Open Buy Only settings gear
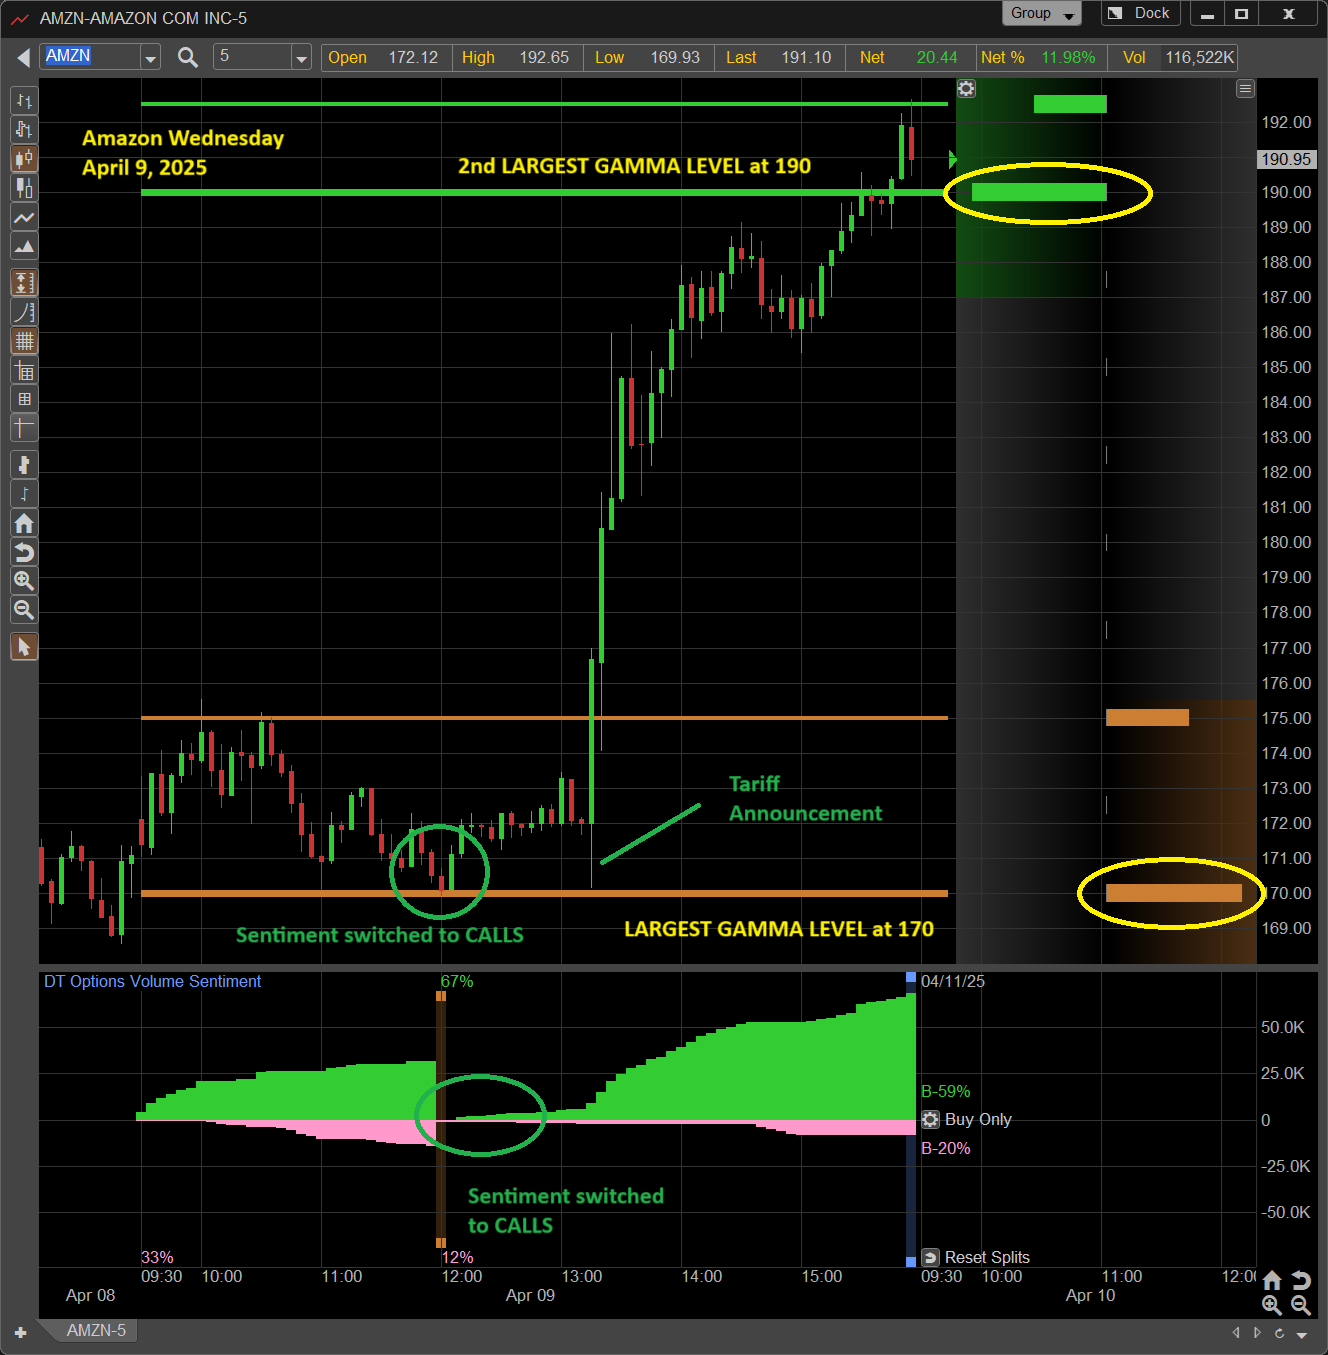Screen dimensions: 1328x1355 coord(930,1119)
